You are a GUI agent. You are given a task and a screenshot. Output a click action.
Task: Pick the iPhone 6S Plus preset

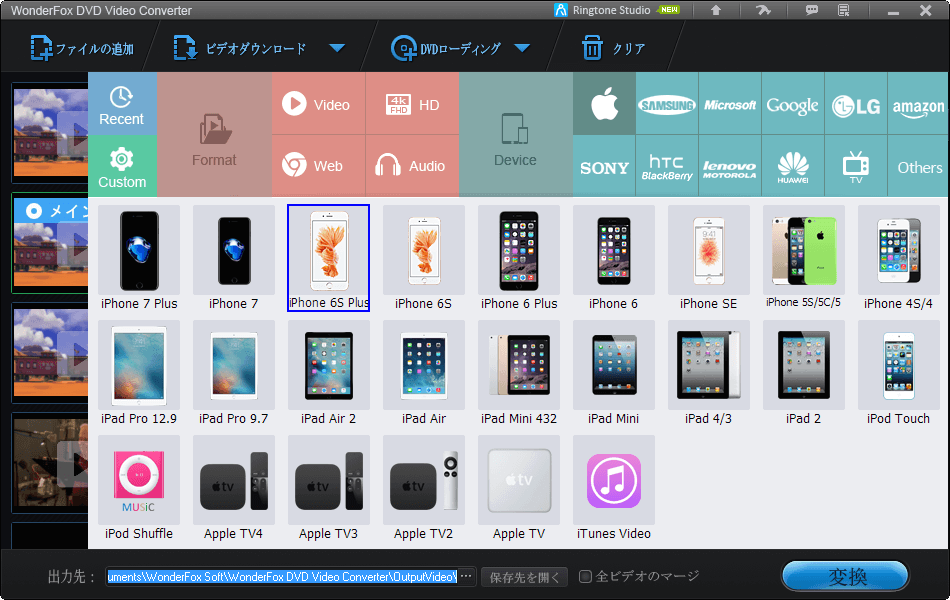(328, 258)
